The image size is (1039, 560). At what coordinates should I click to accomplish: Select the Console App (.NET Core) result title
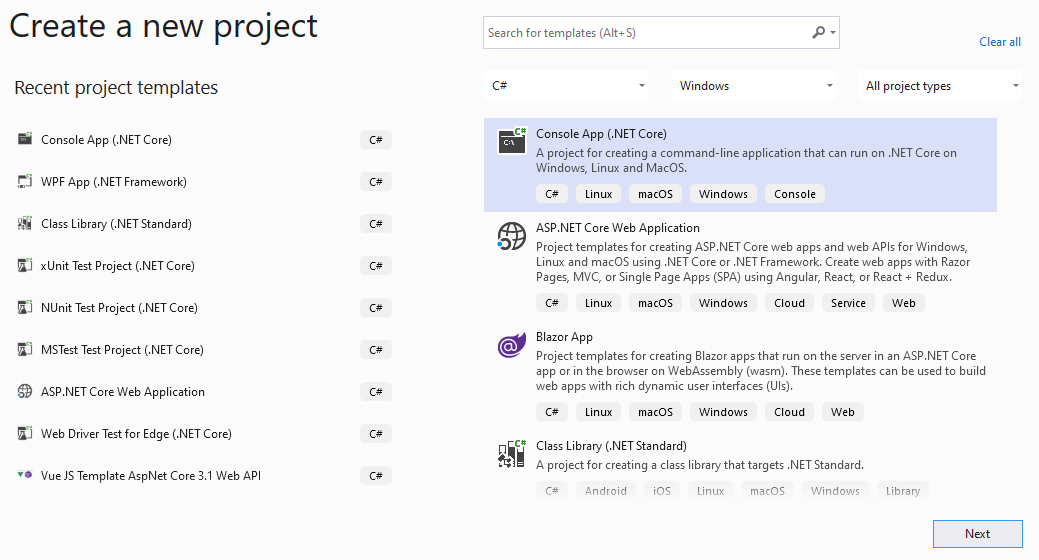(601, 134)
